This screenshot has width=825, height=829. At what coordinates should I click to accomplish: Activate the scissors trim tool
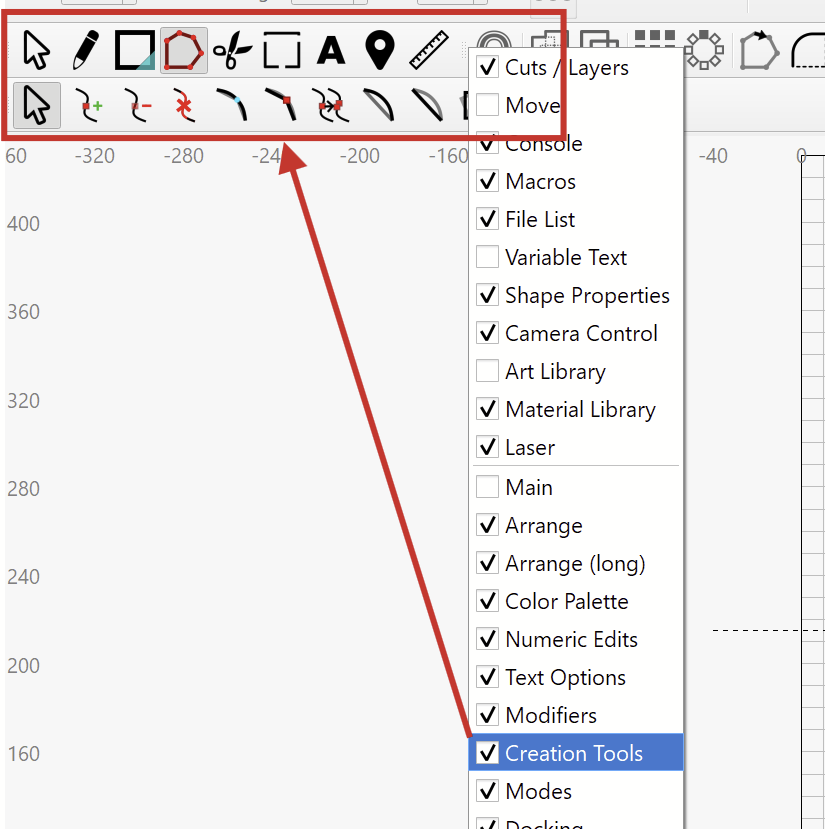232,49
